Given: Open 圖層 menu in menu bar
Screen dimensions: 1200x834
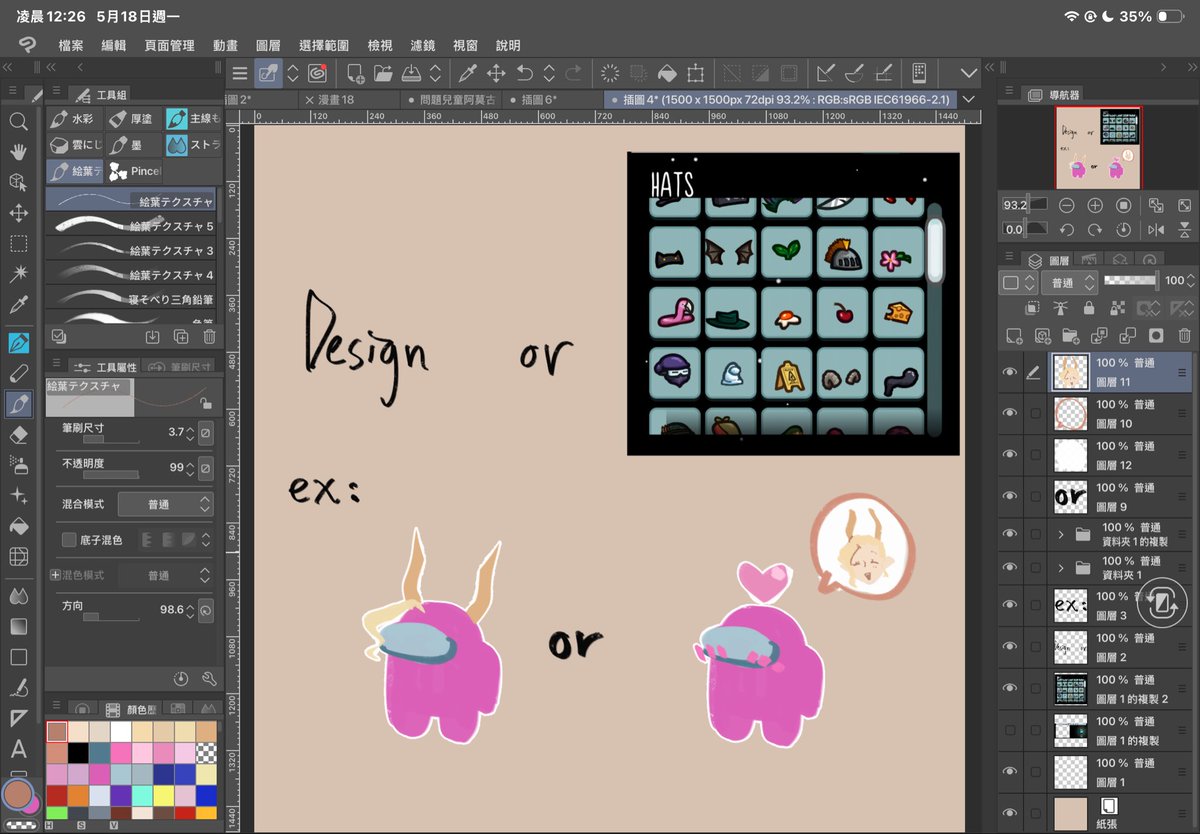Looking at the screenshot, I should point(268,45).
